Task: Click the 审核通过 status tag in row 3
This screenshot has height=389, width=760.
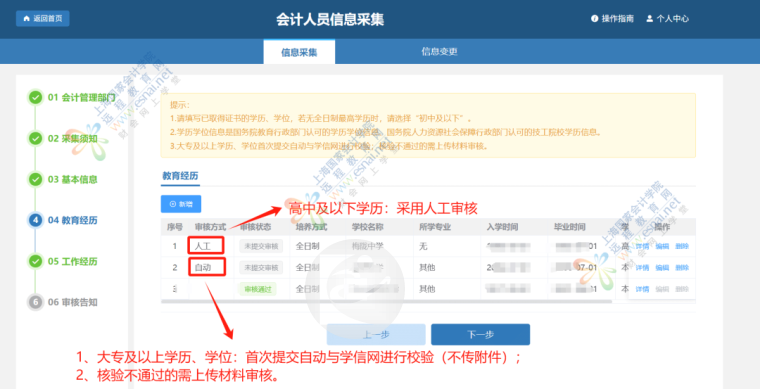Action: [257, 289]
